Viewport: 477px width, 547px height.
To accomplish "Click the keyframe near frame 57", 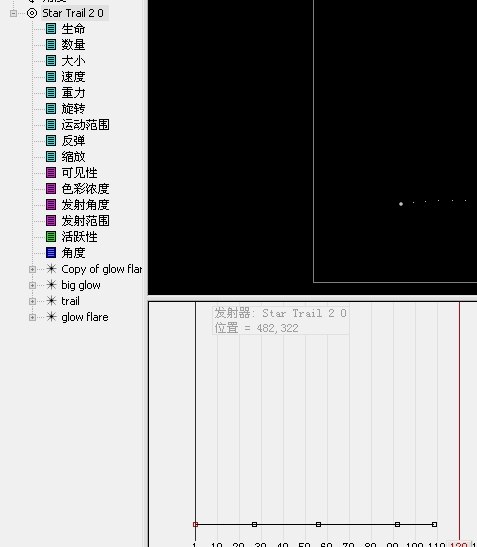I will [x=318, y=524].
